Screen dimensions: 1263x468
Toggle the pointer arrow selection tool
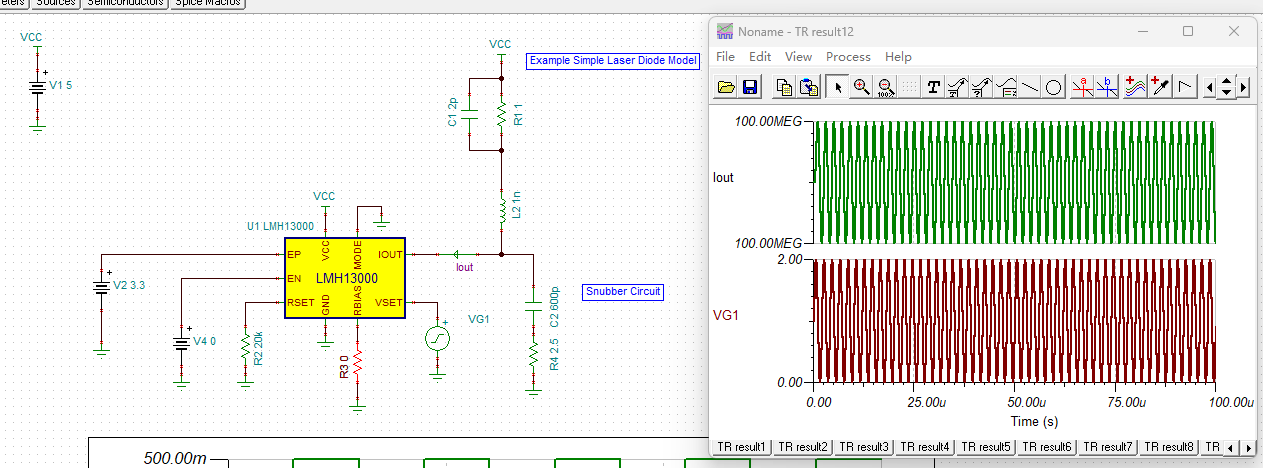tap(838, 87)
